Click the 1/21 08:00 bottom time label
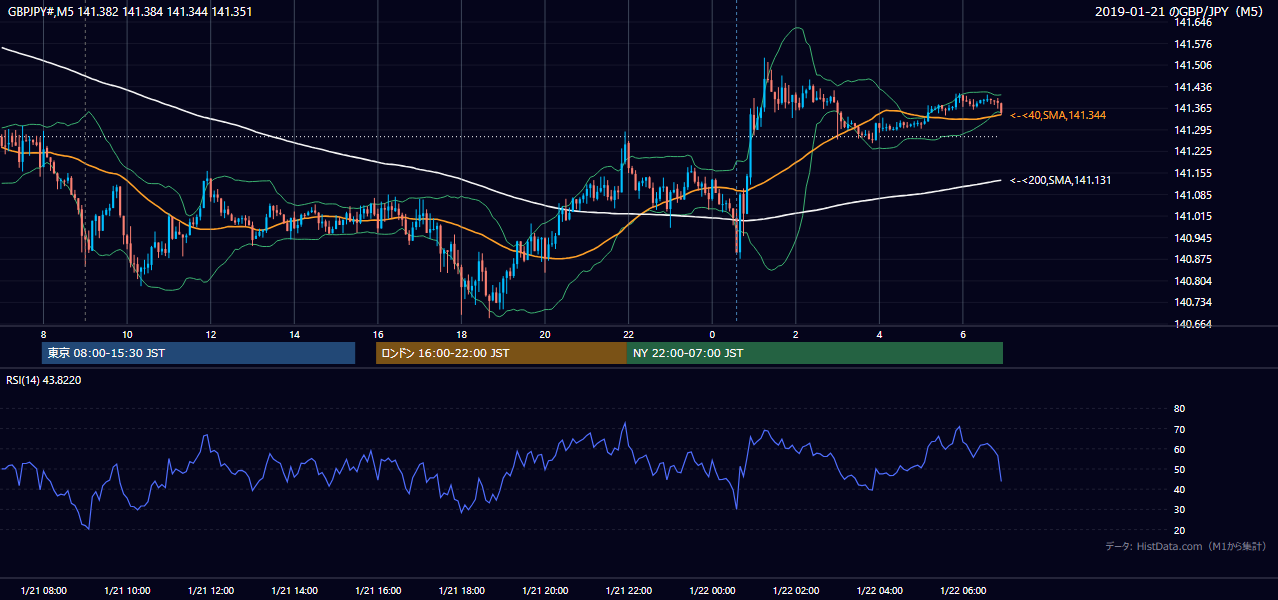The height and width of the screenshot is (600, 1278). 43,591
